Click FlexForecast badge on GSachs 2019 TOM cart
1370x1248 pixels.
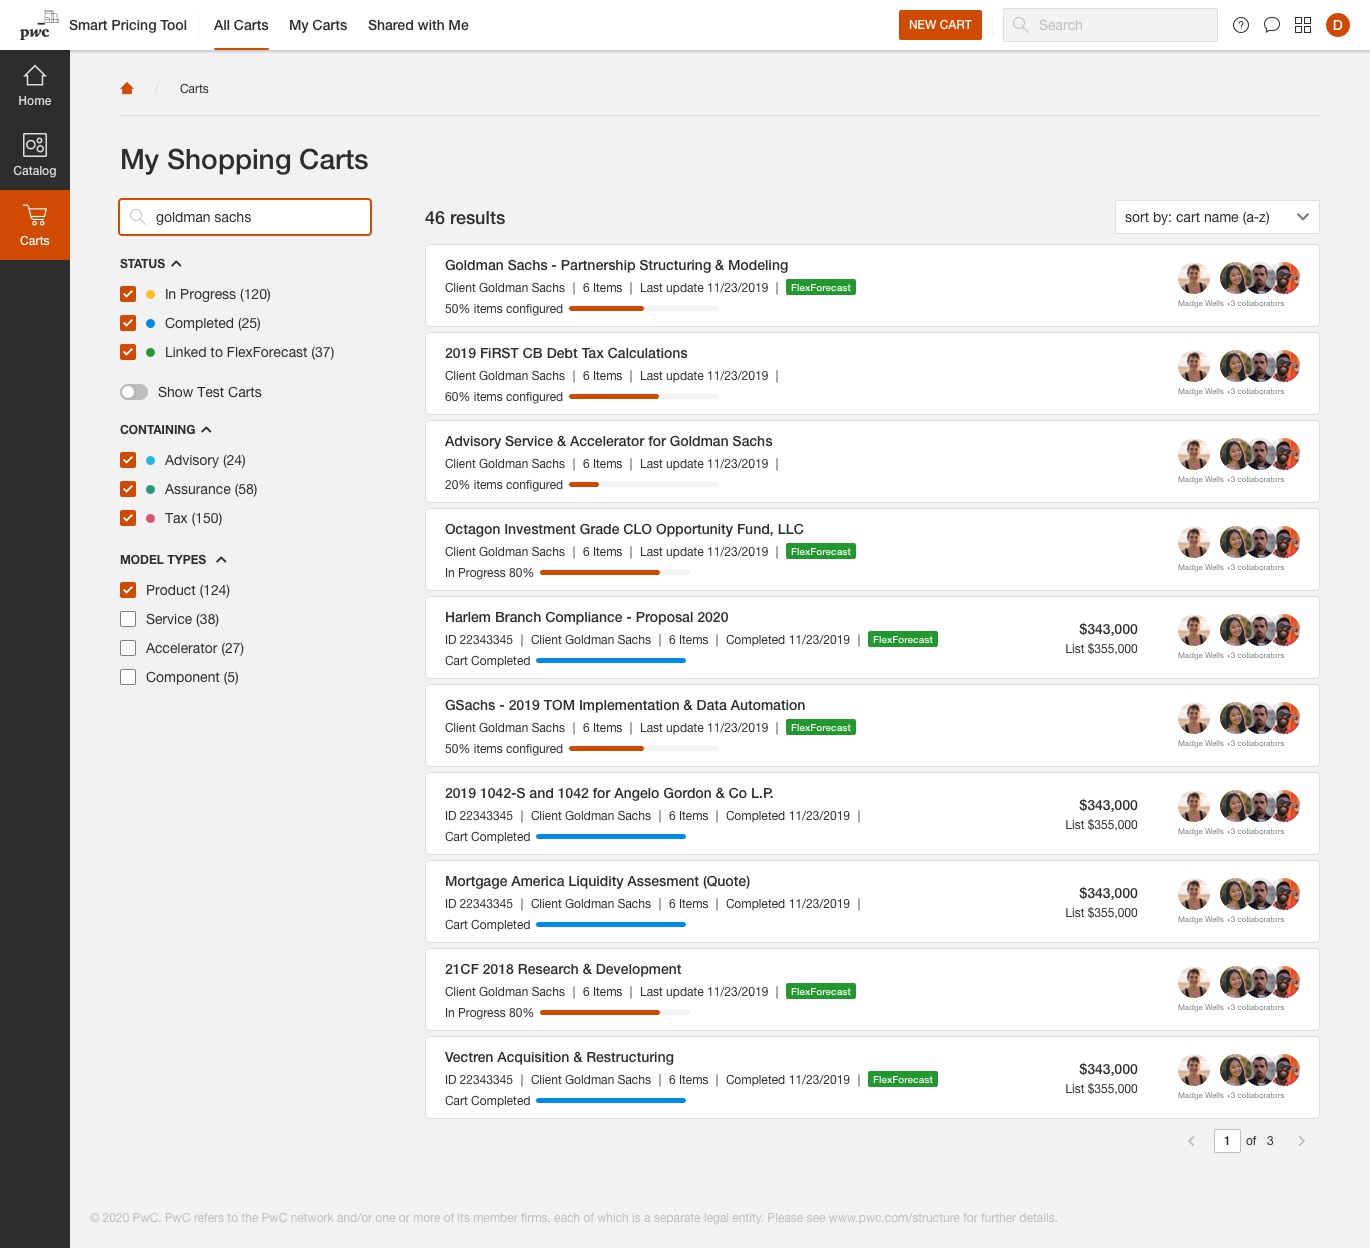tap(821, 728)
